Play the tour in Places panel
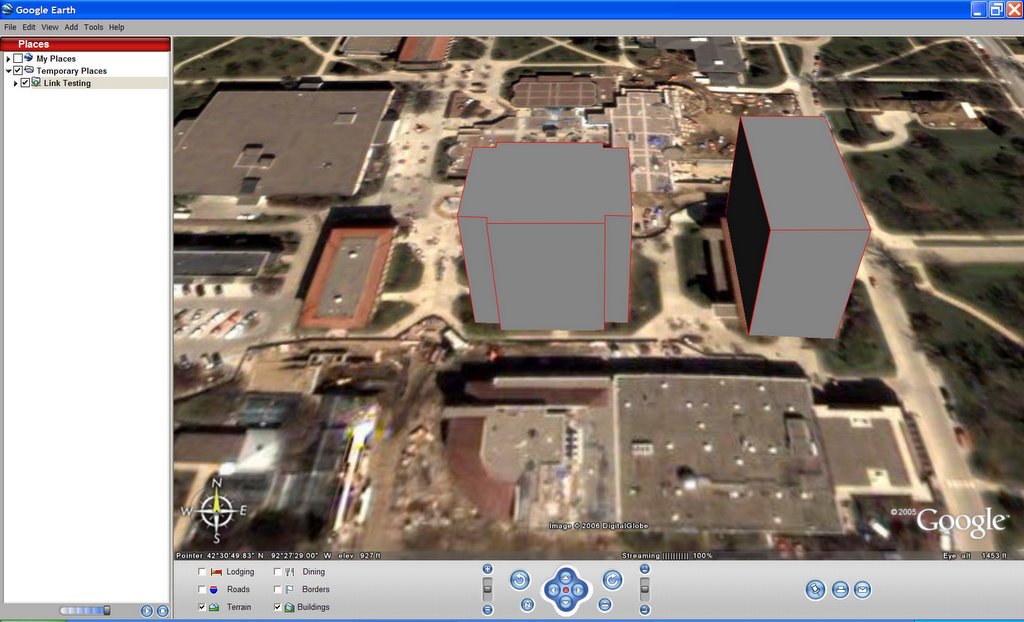 146,611
